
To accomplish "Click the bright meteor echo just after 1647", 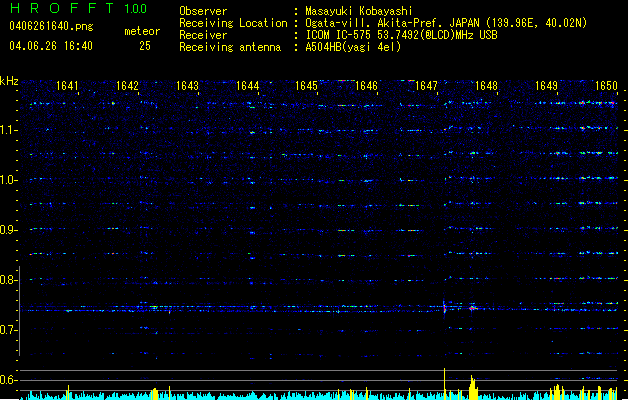I will coord(444,309).
